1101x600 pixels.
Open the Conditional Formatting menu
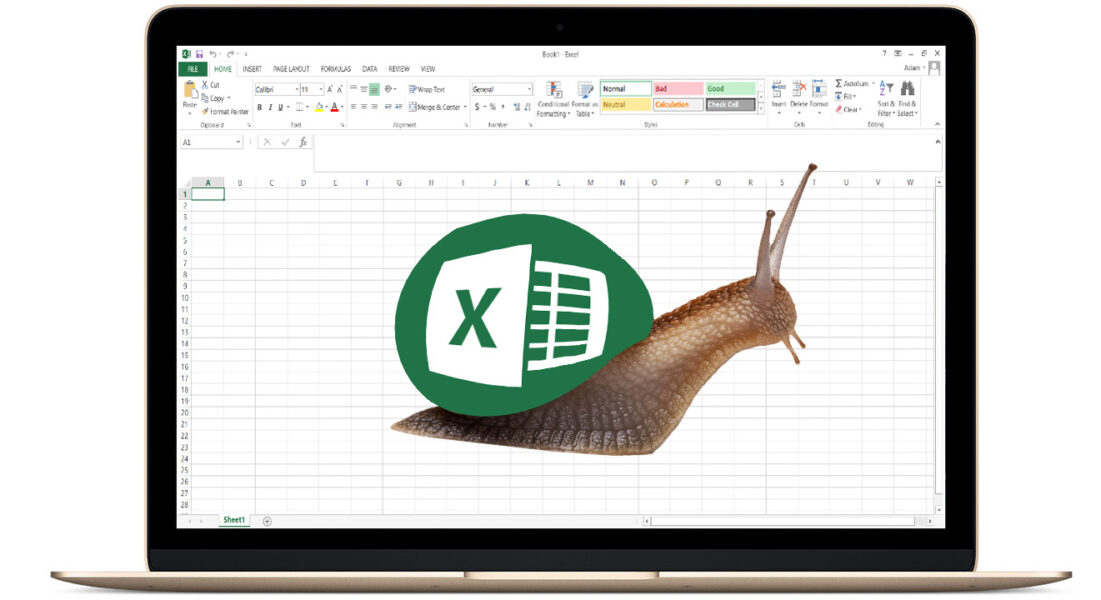point(553,99)
